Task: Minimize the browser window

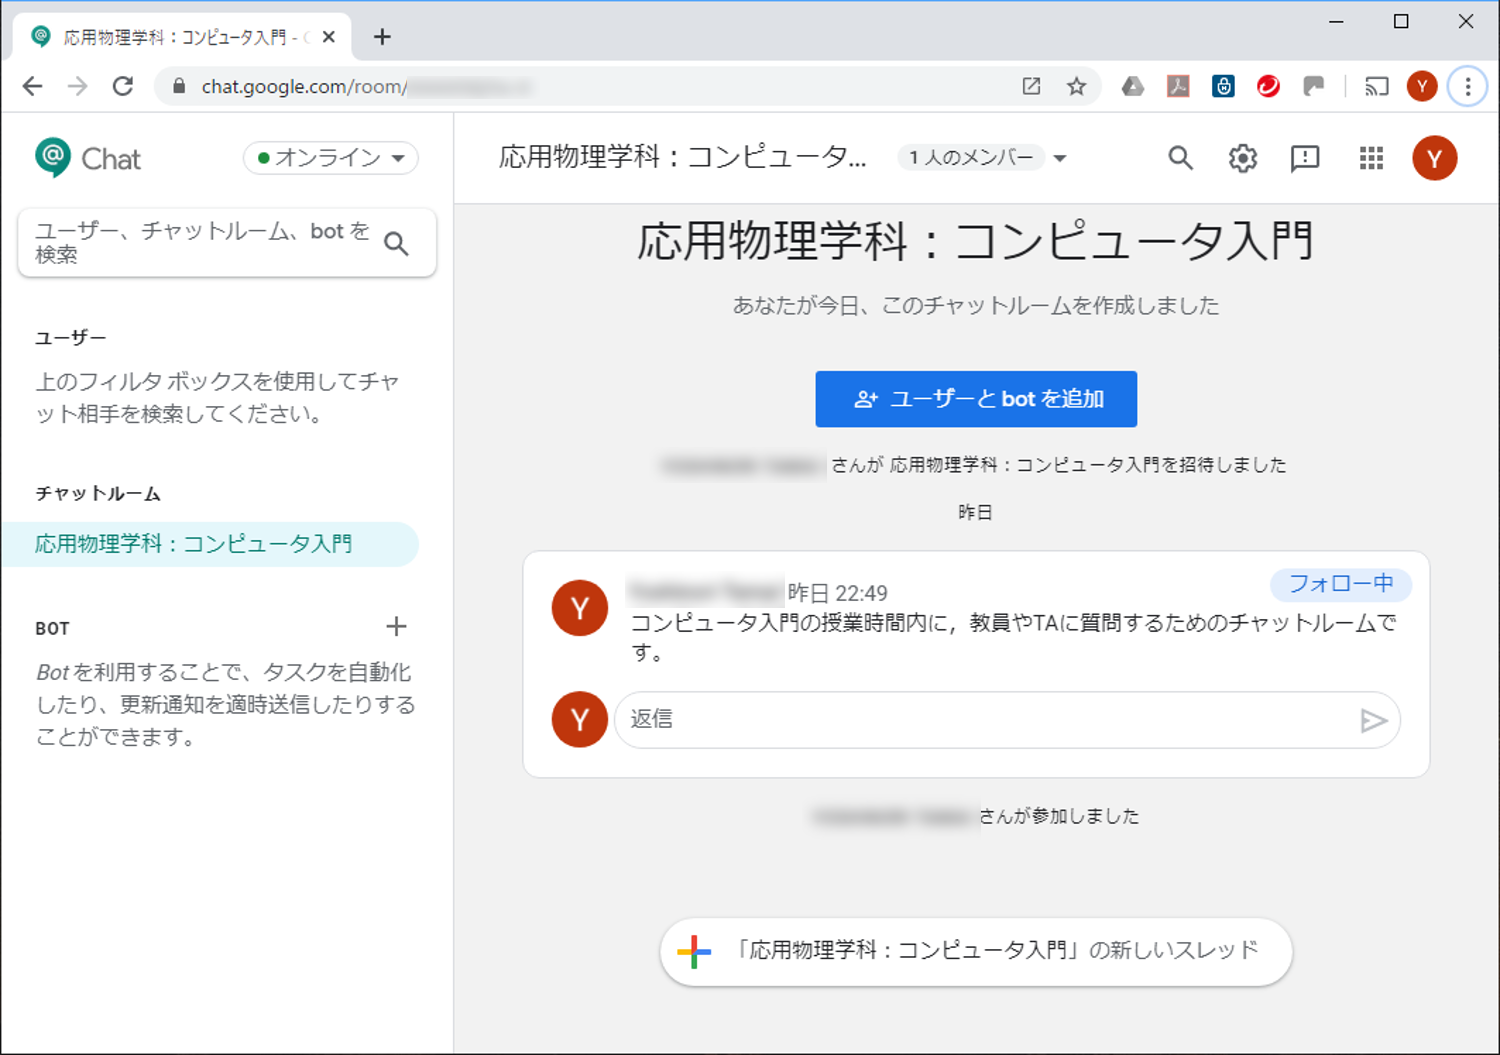Action: coord(1336,21)
